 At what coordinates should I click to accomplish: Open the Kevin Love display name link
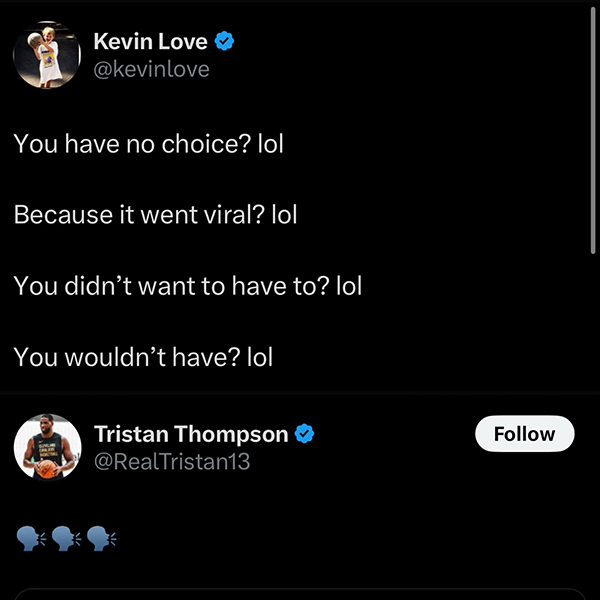(x=150, y=42)
